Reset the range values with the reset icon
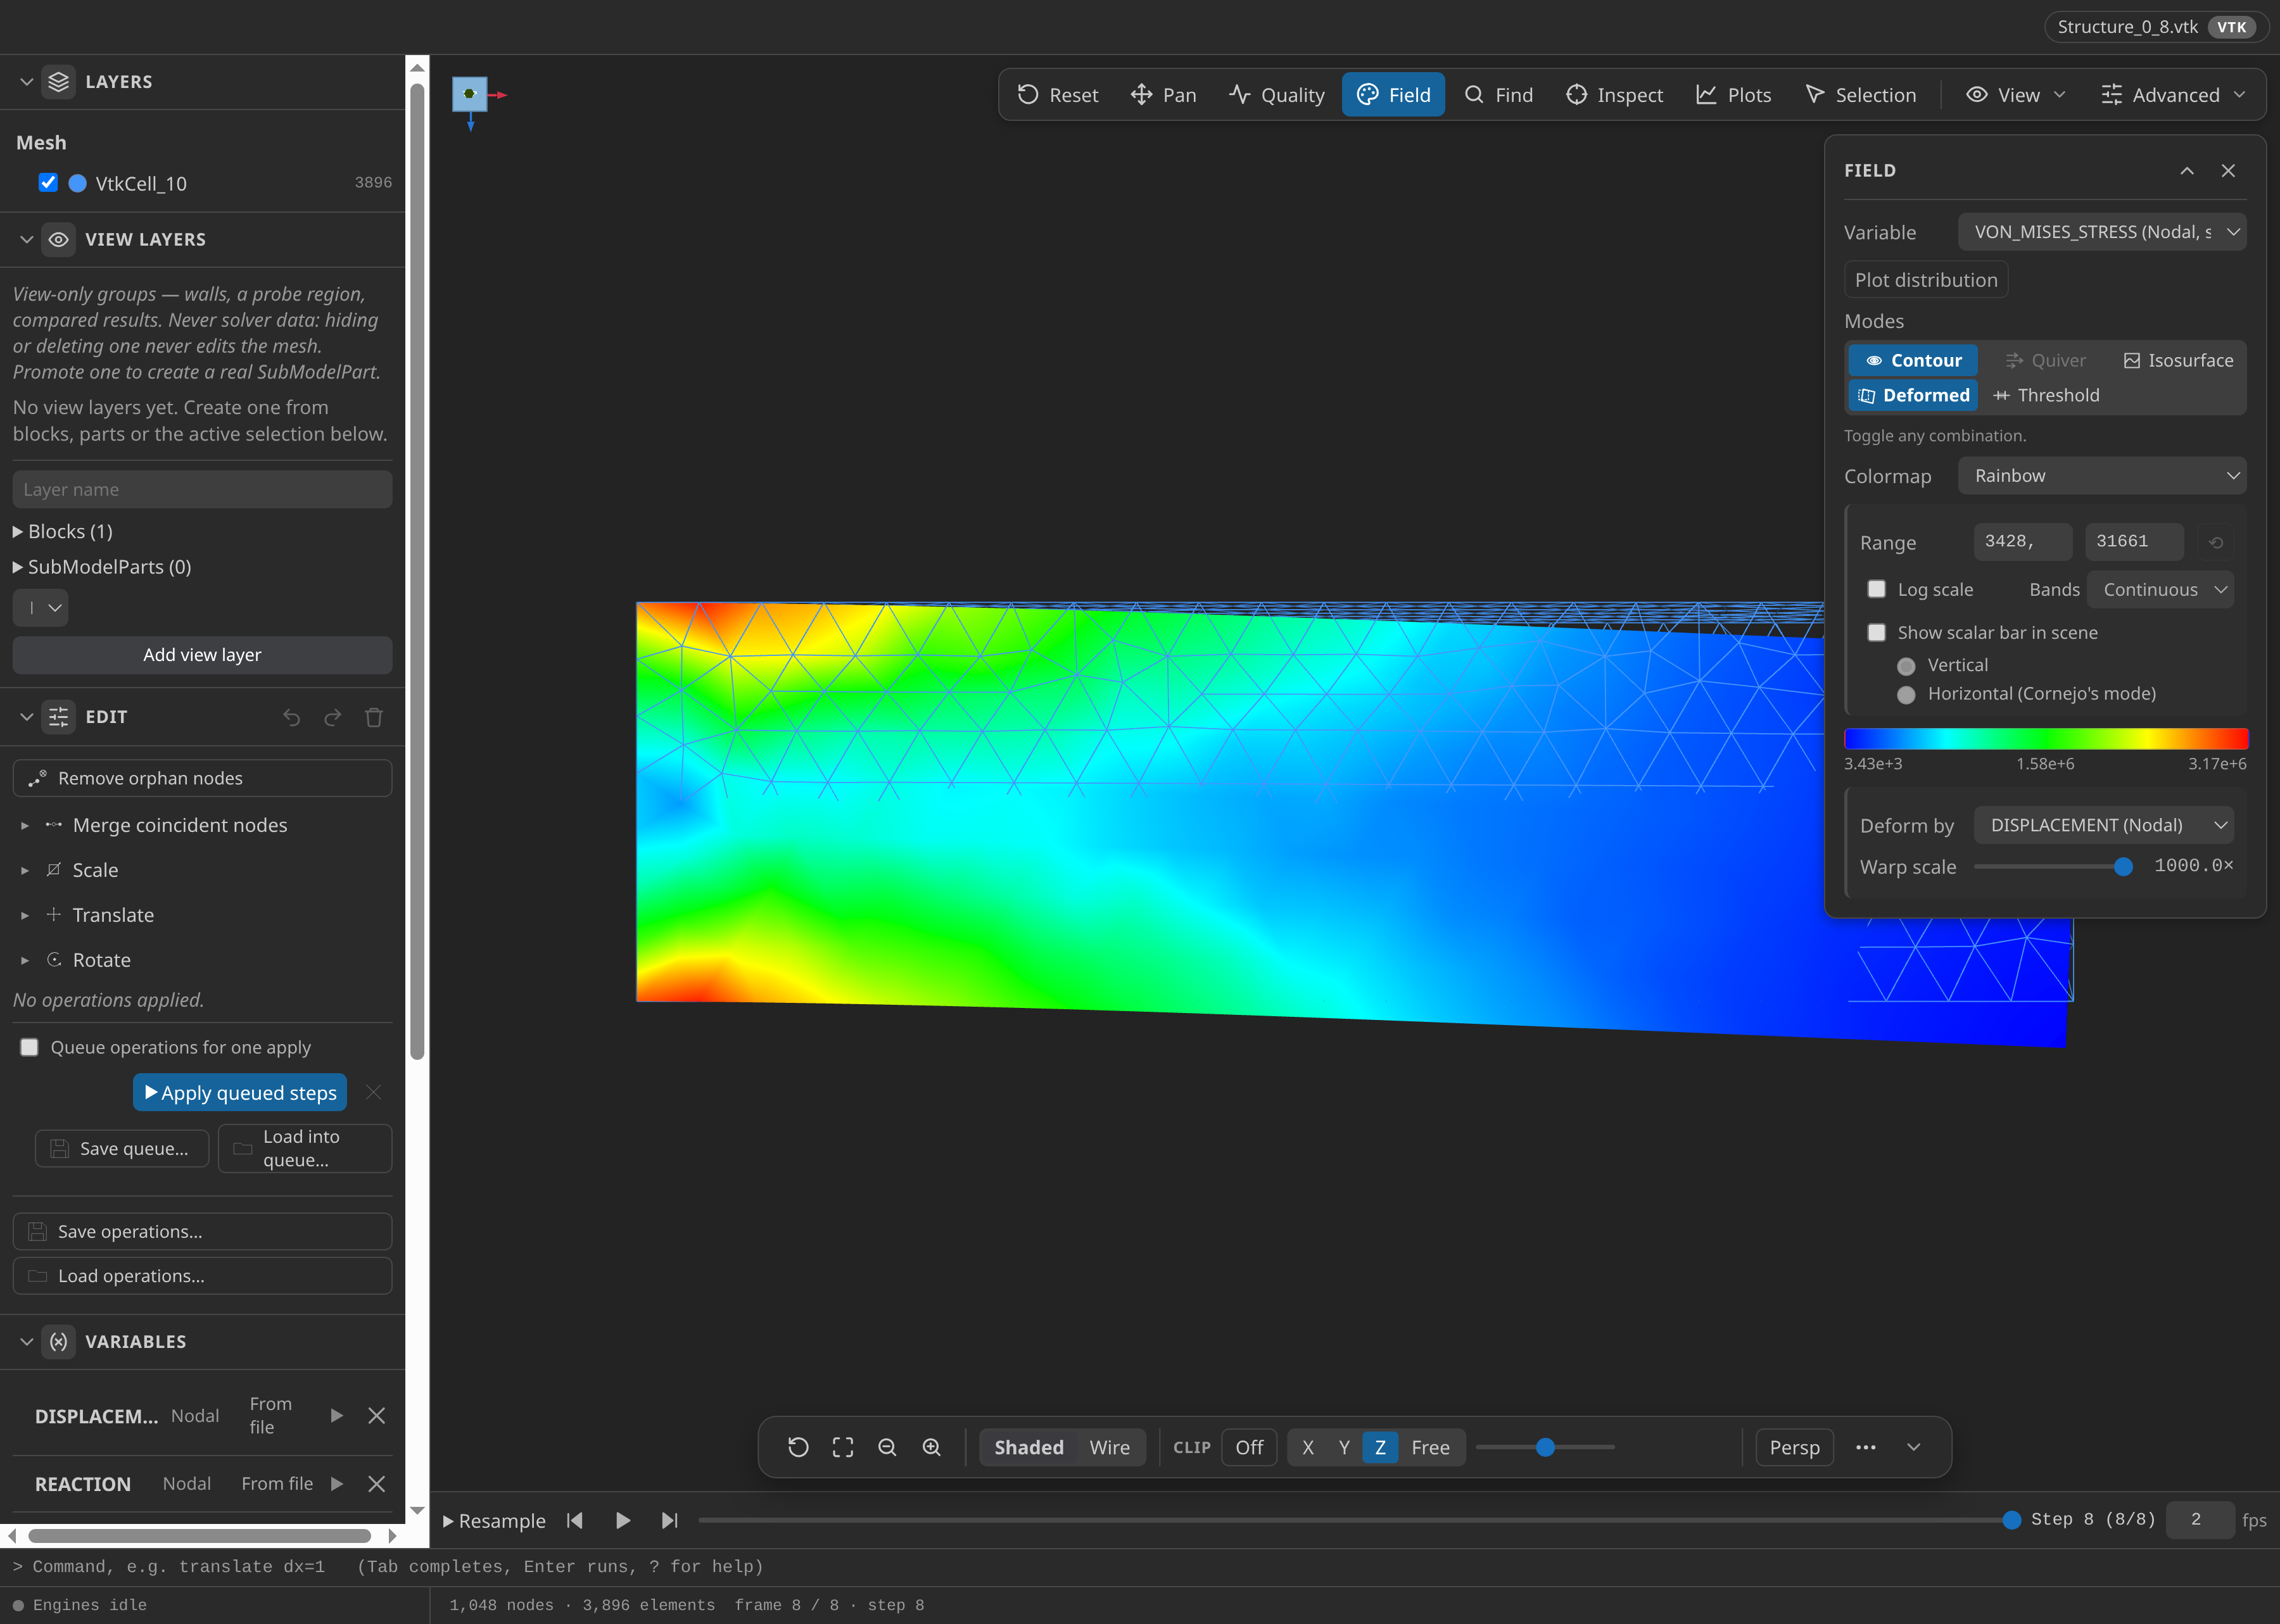This screenshot has height=1624, width=2280. click(2215, 542)
